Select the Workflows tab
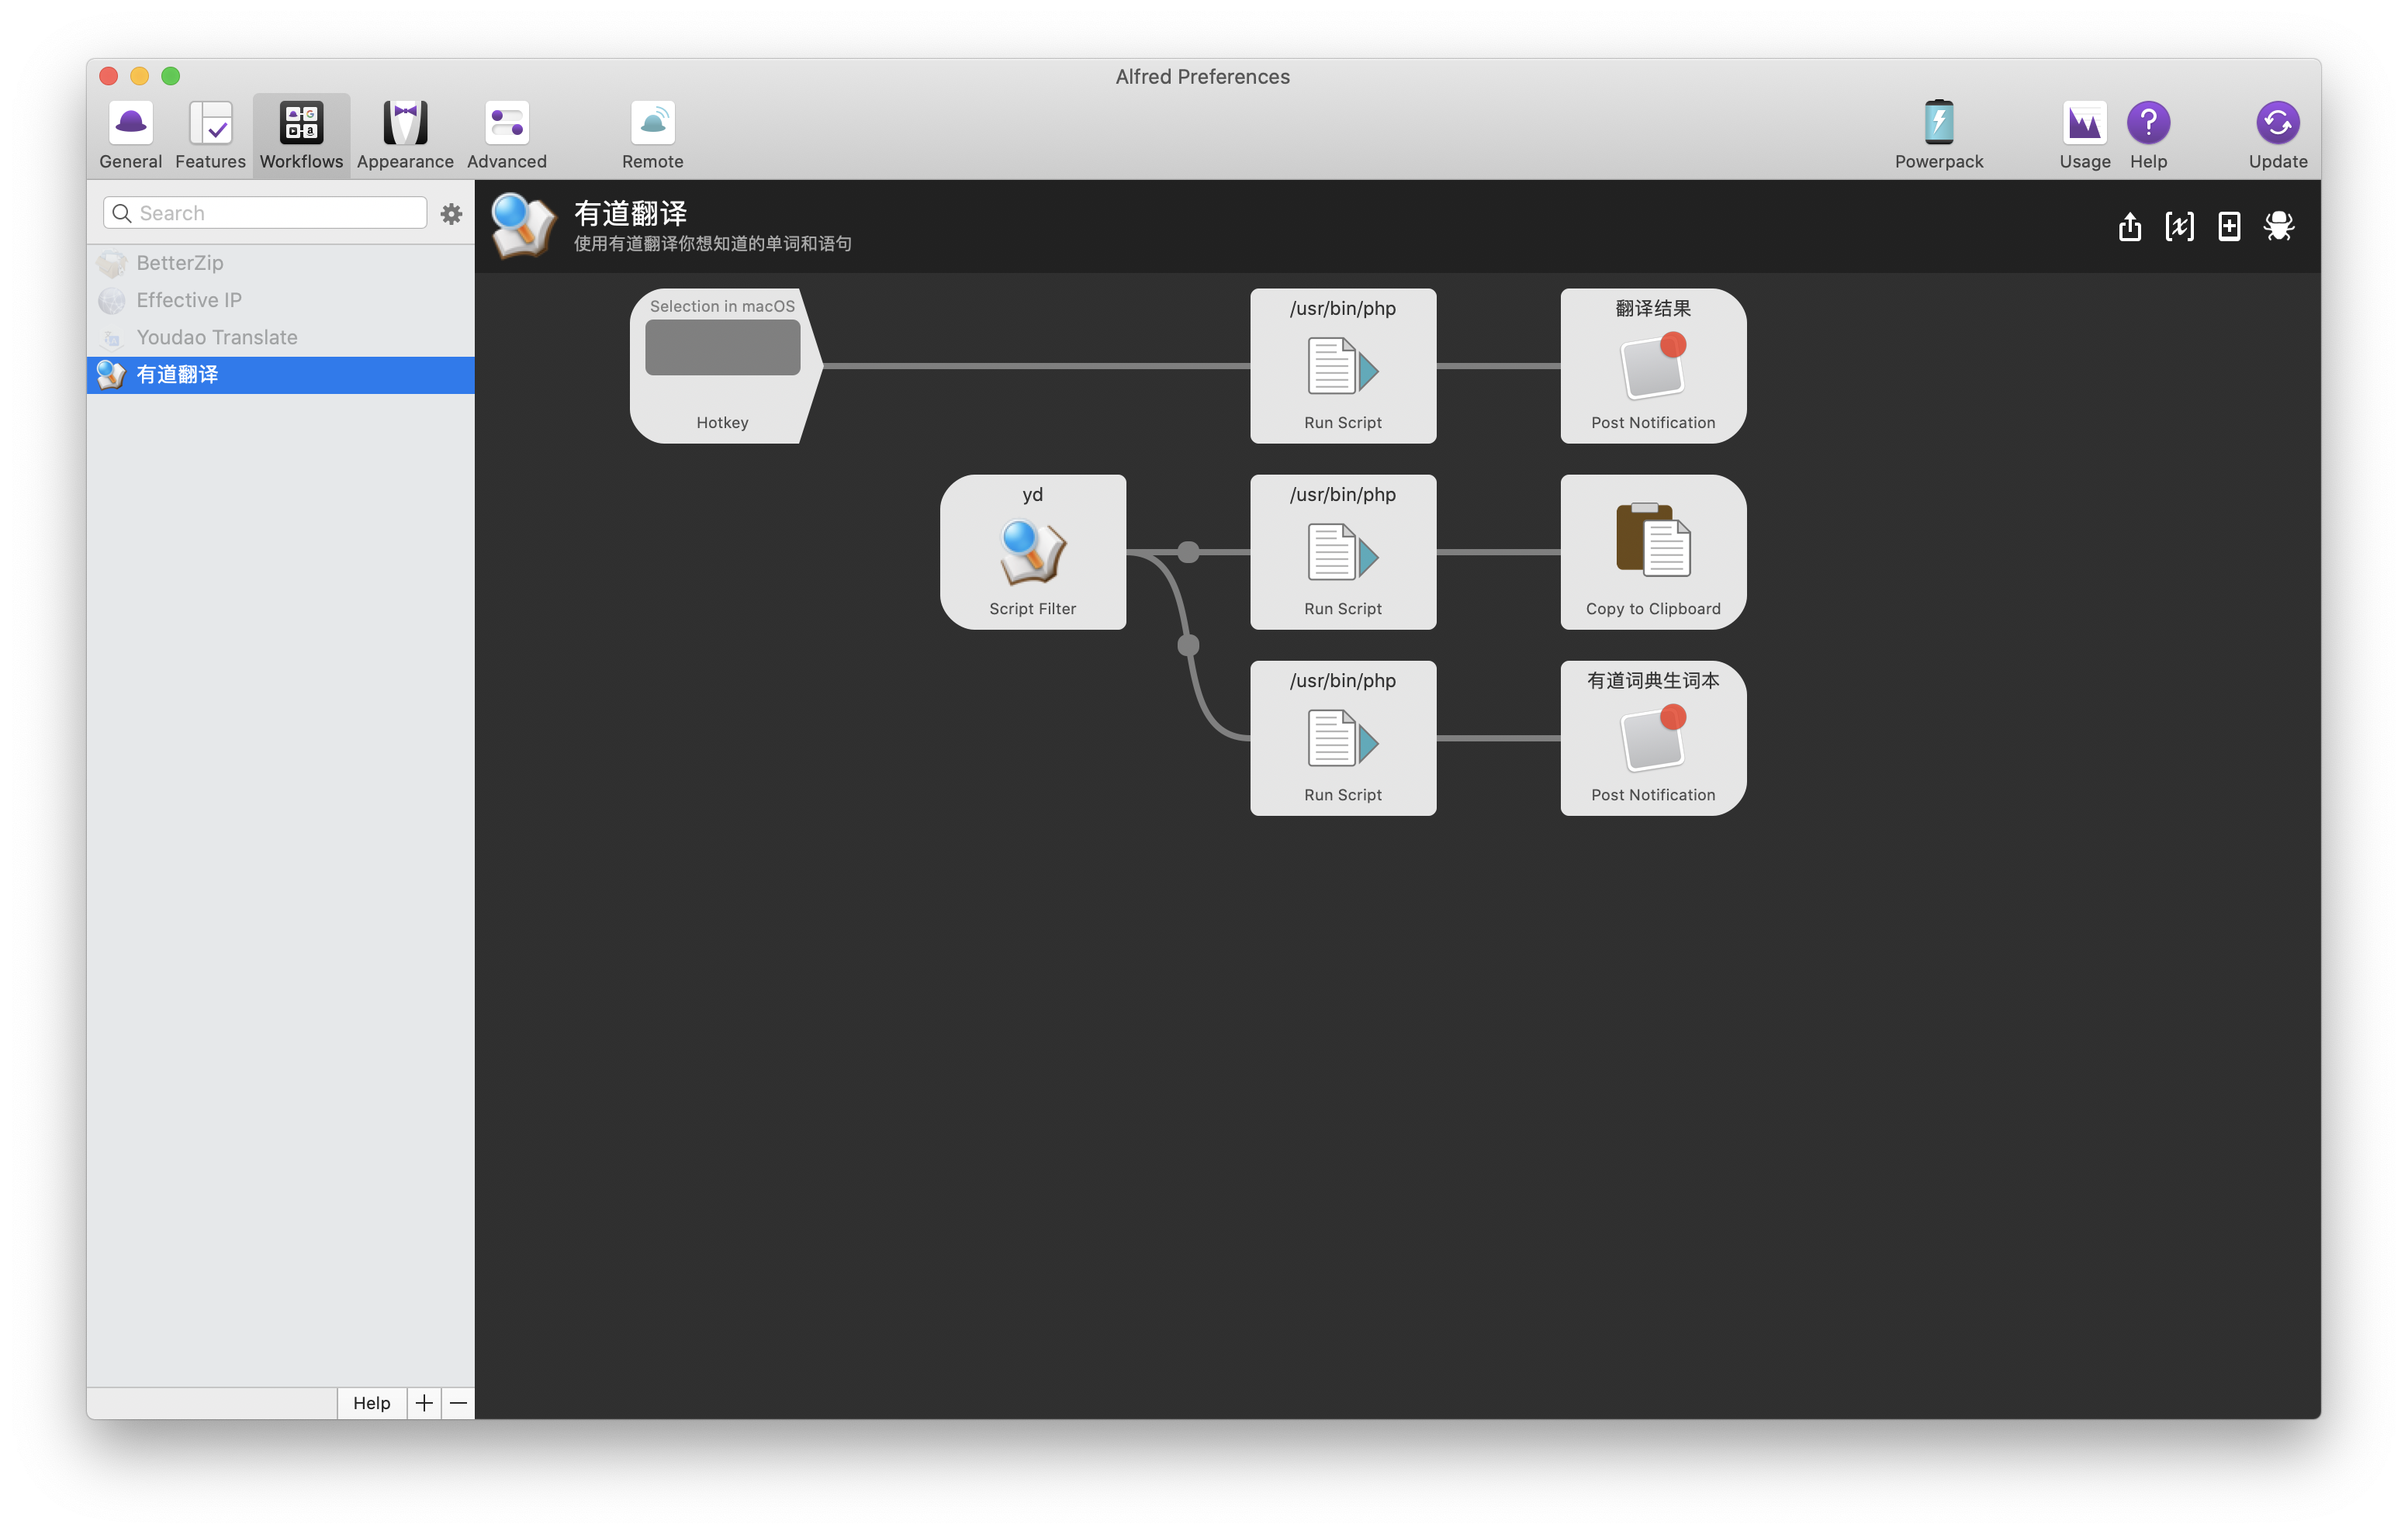The image size is (2408, 1534). [x=301, y=135]
